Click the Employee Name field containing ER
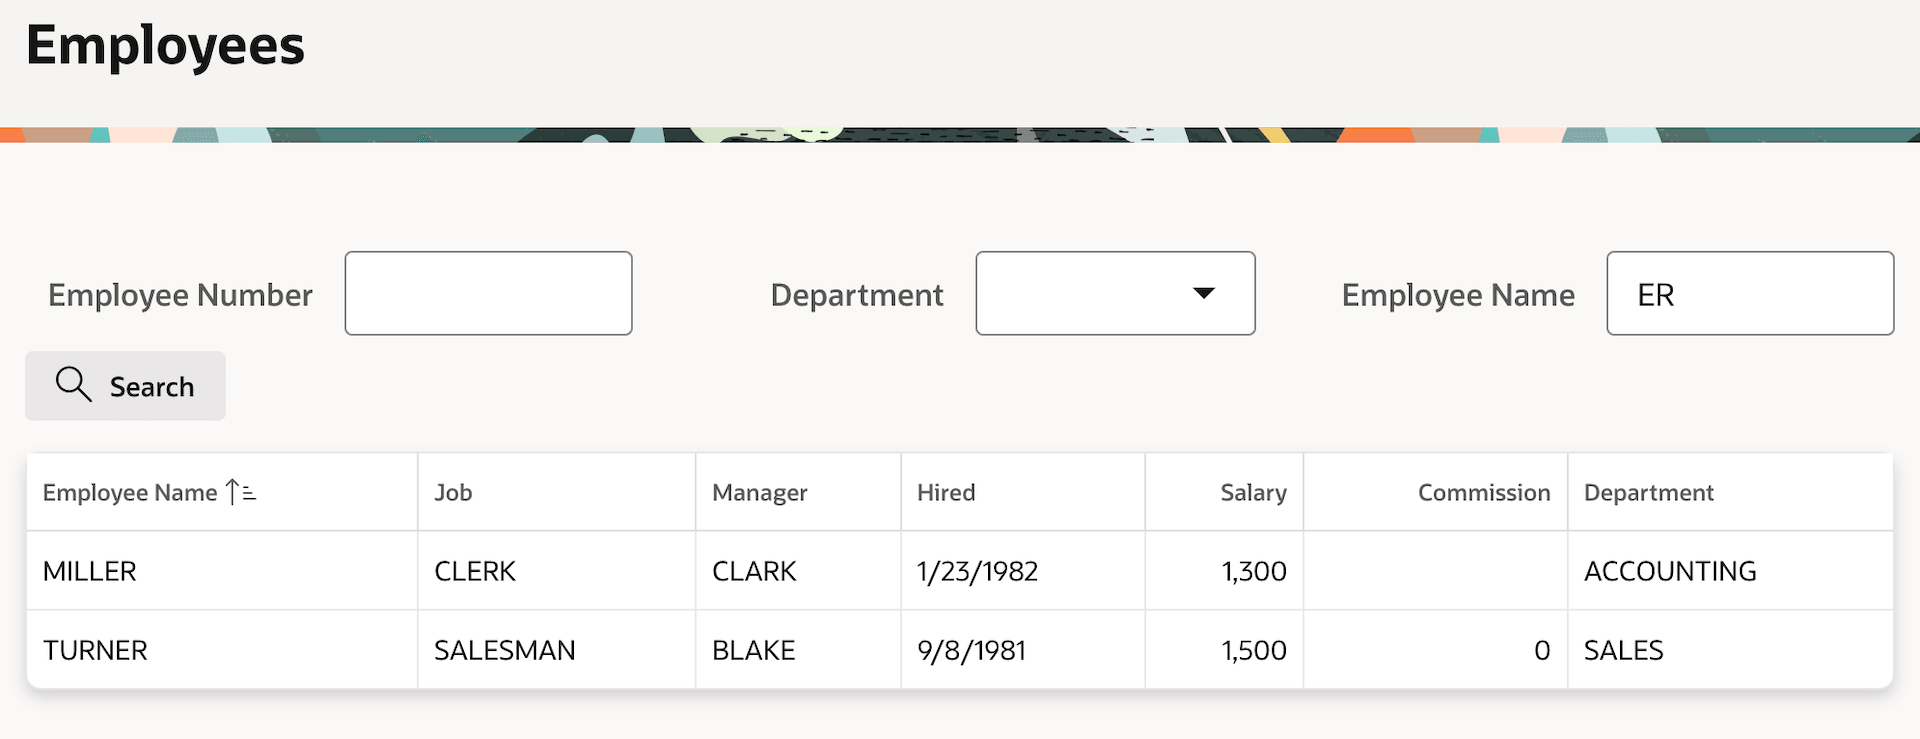The image size is (1920, 739). (x=1750, y=293)
